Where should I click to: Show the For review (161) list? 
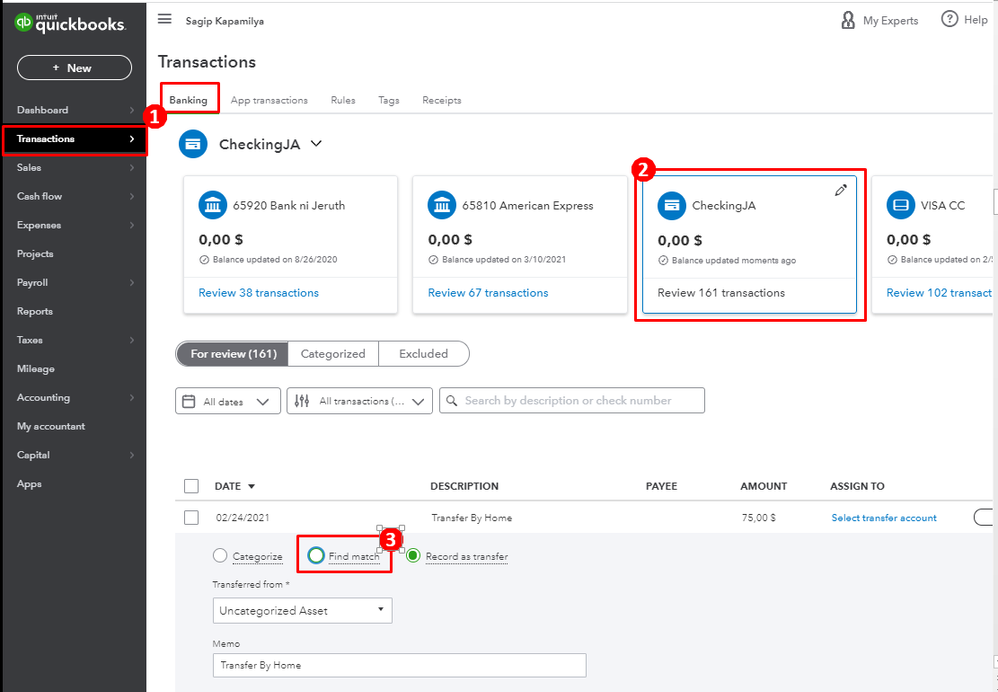232,354
